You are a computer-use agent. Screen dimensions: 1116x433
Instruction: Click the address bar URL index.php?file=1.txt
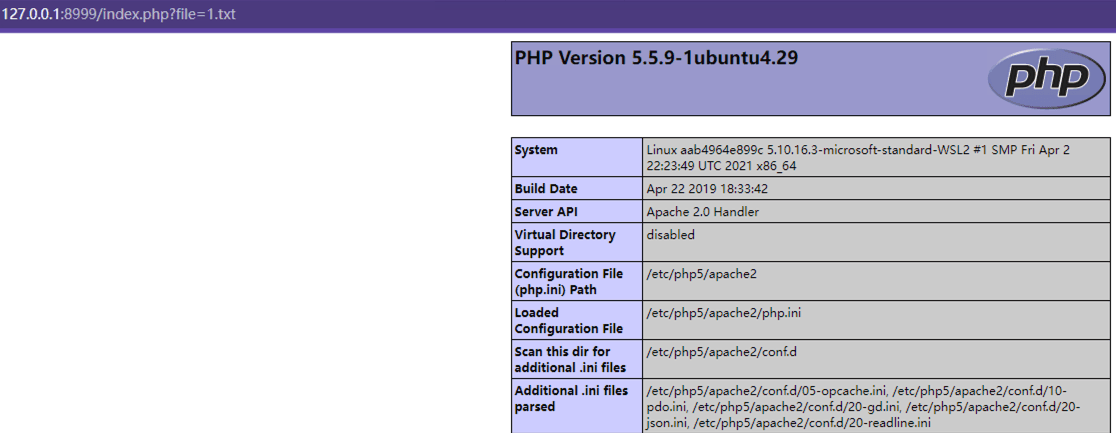coord(118,14)
